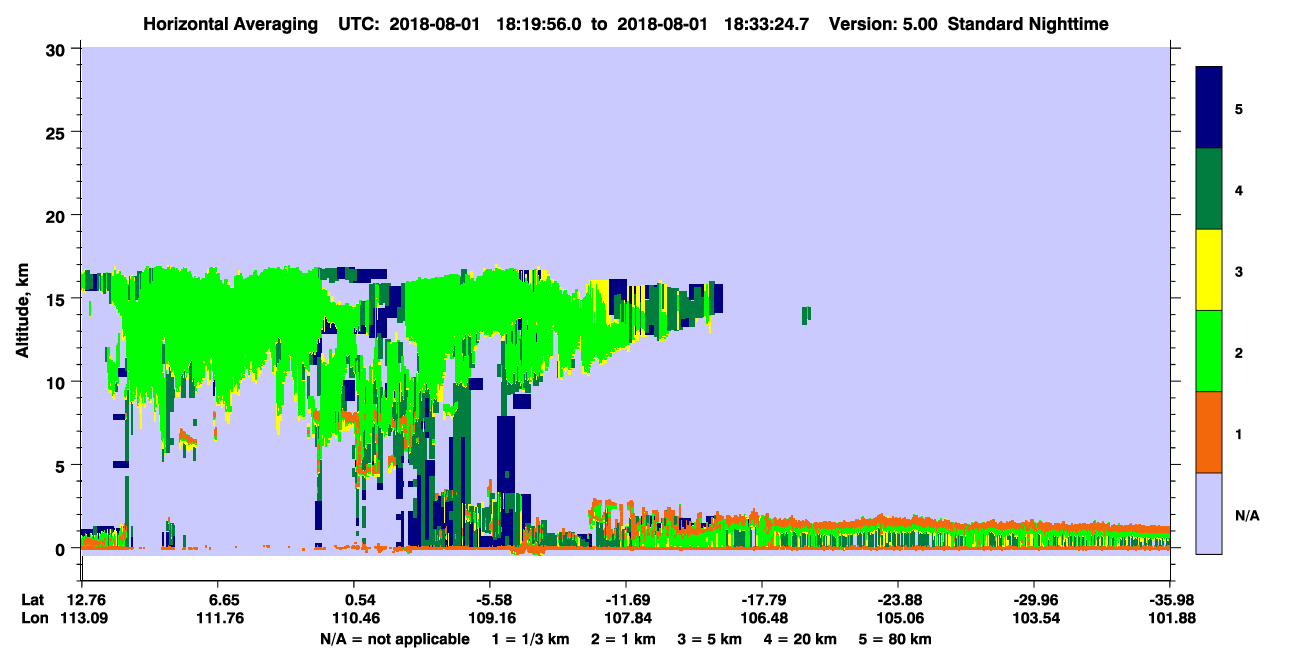Click the 'Lat' row label

pyautogui.click(x=31, y=600)
